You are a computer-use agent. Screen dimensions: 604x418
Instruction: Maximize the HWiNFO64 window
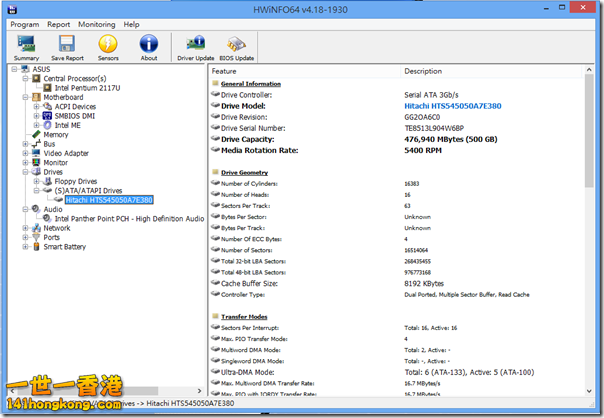(x=562, y=7)
